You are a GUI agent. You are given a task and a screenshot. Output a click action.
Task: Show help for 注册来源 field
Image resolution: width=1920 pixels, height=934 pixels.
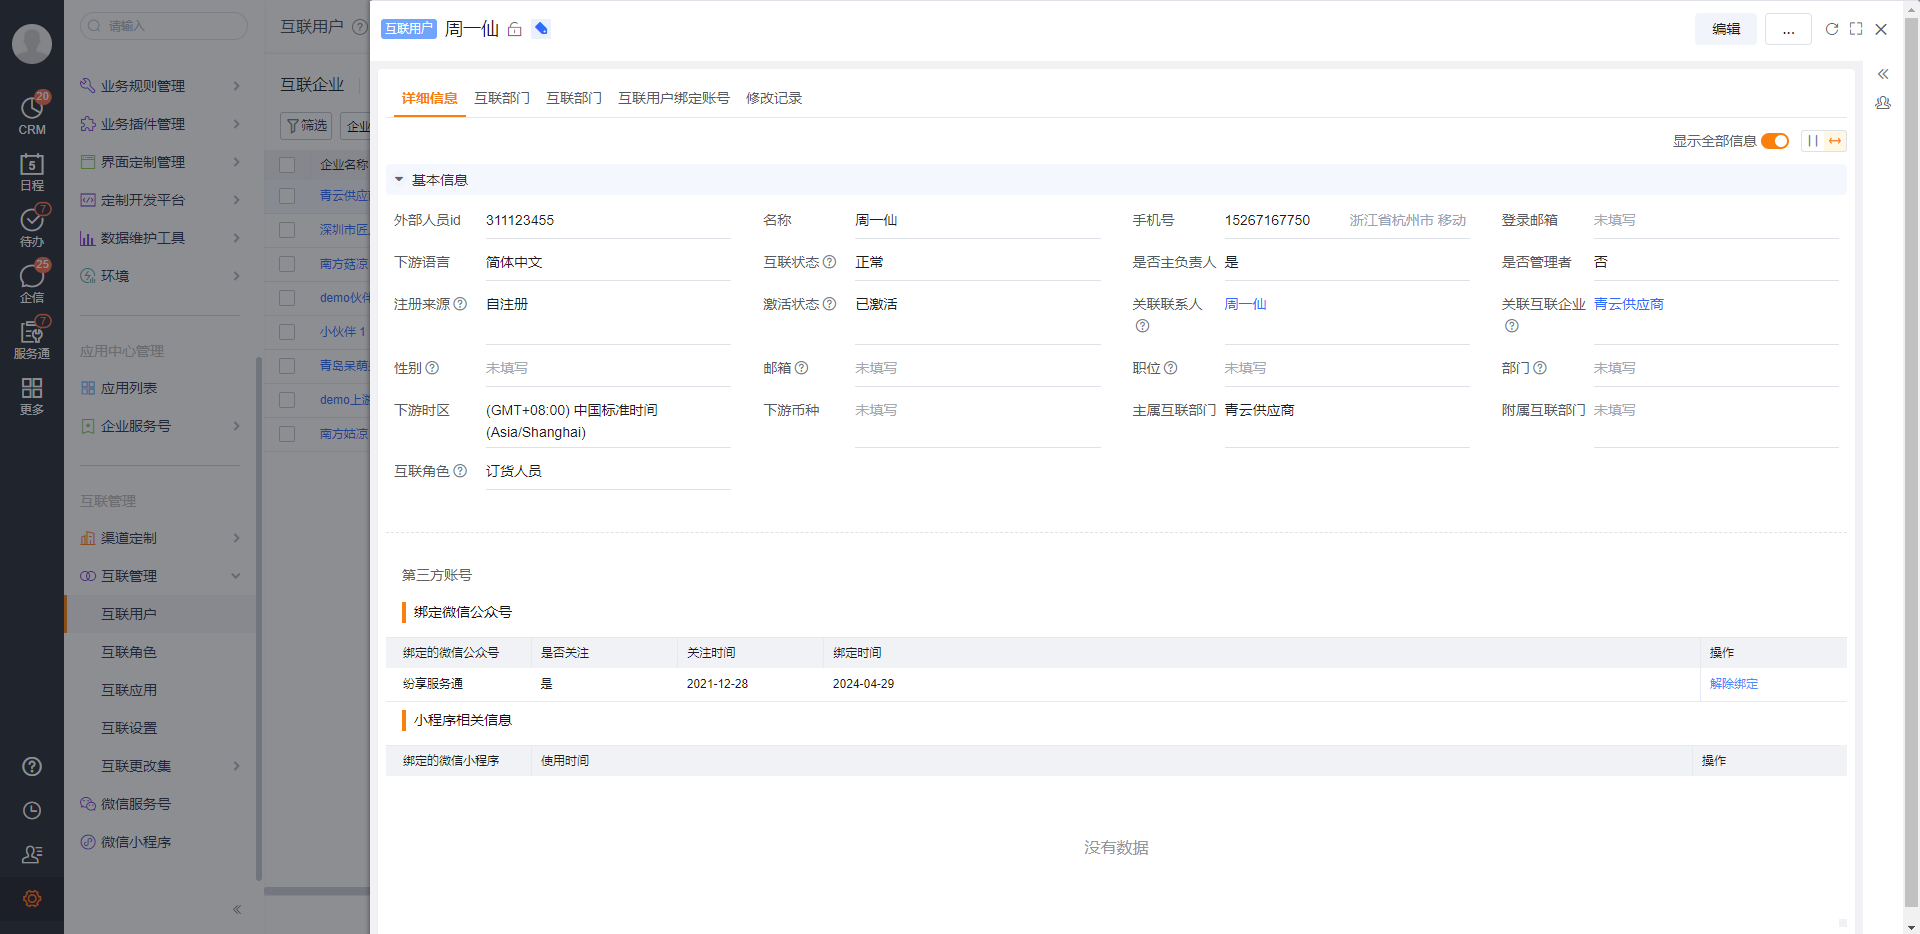(460, 304)
